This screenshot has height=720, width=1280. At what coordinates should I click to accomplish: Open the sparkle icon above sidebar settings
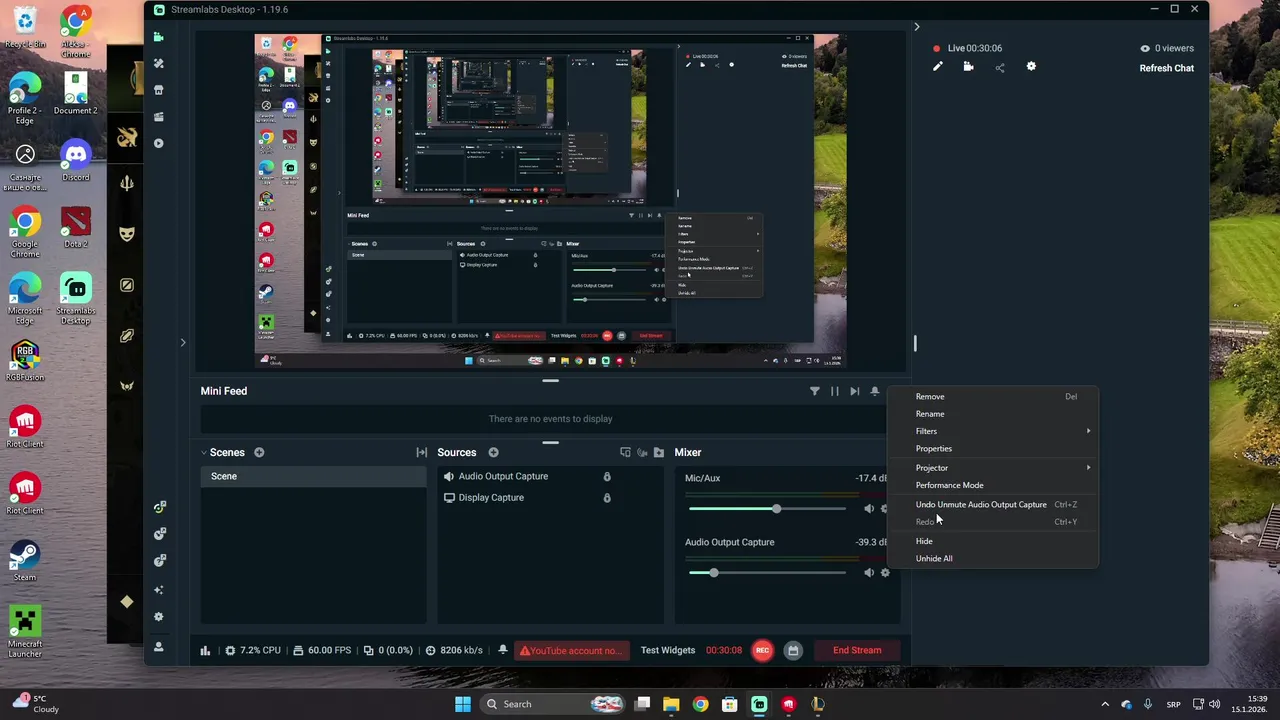[x=158, y=590]
